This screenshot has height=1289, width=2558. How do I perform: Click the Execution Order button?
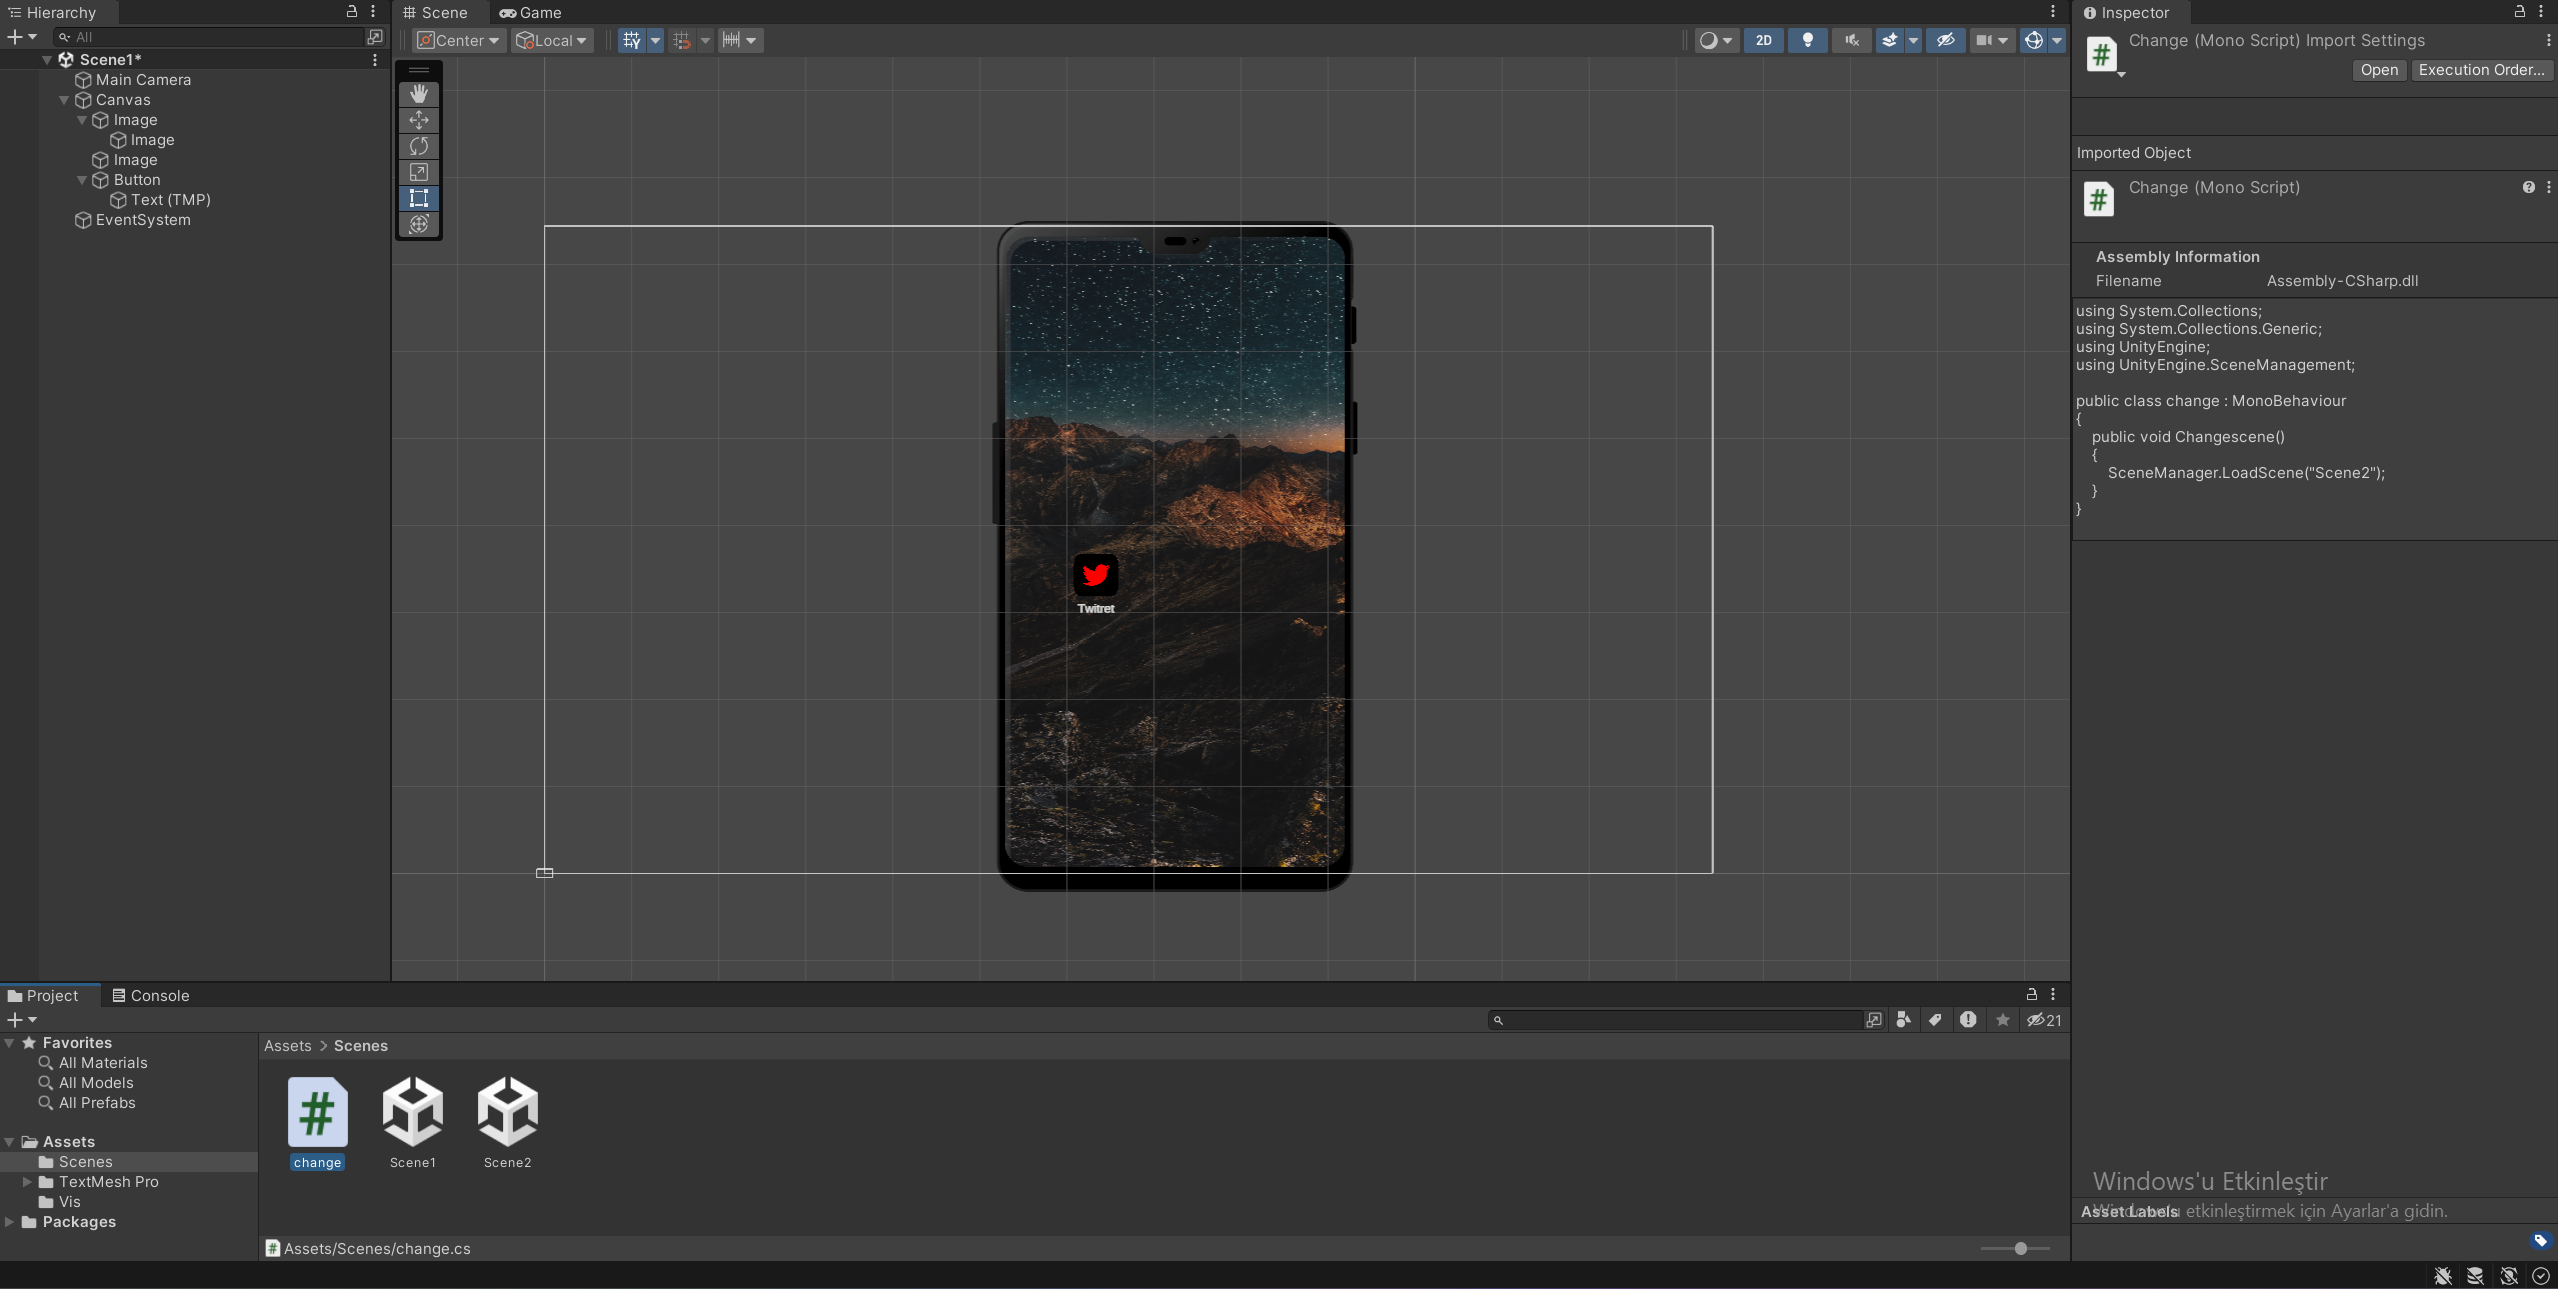pyautogui.click(x=2481, y=70)
